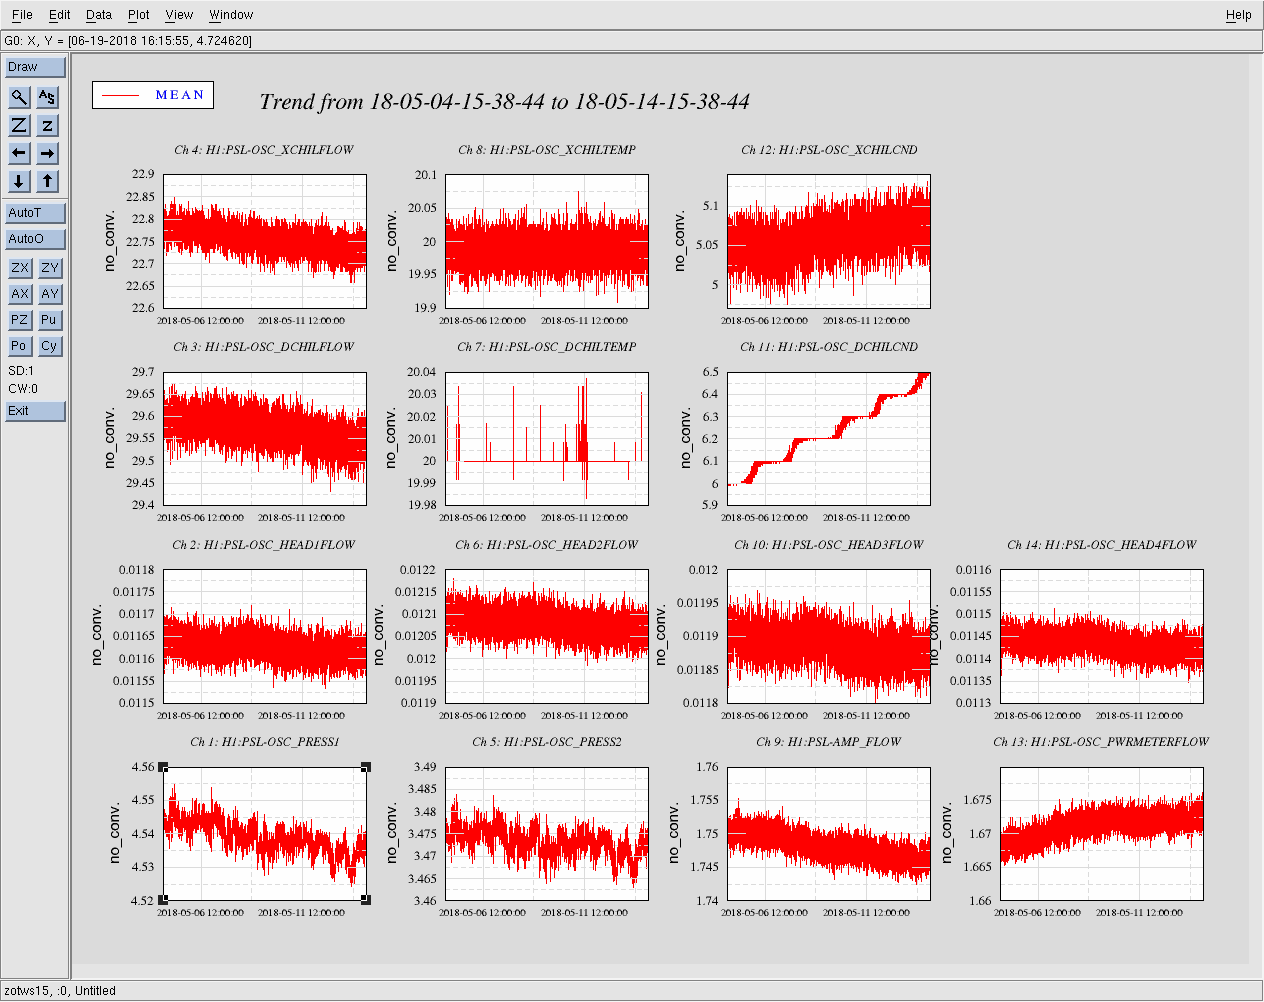Click the AutoT autotick button
1264x1002 pixels.
pos(35,213)
